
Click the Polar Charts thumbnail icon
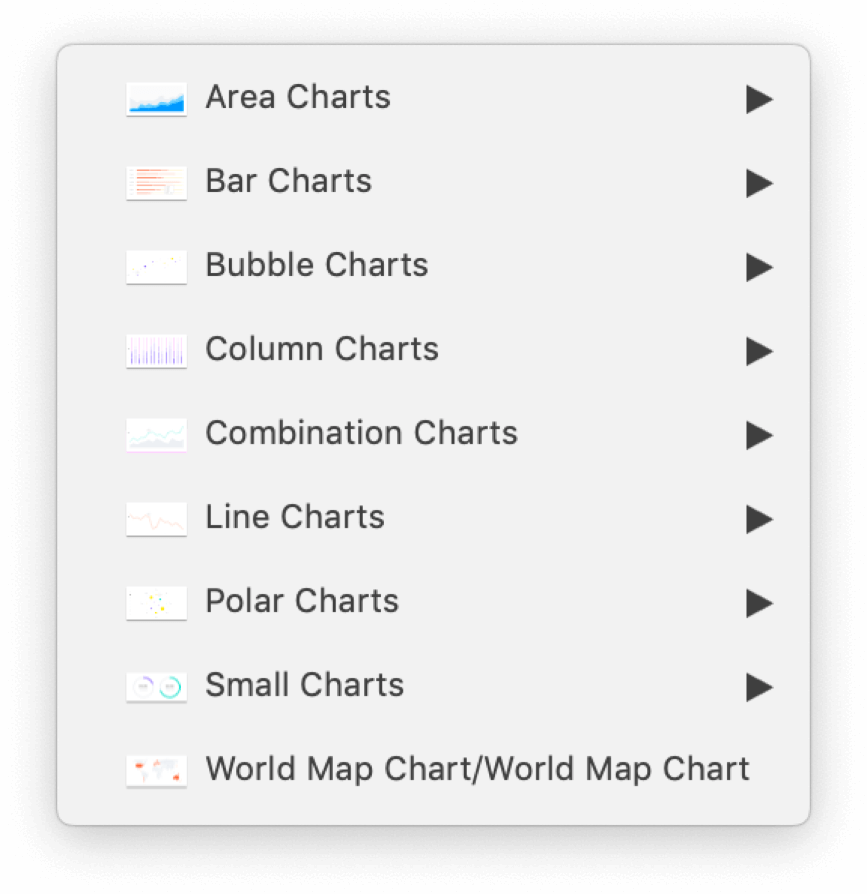pos(156,603)
